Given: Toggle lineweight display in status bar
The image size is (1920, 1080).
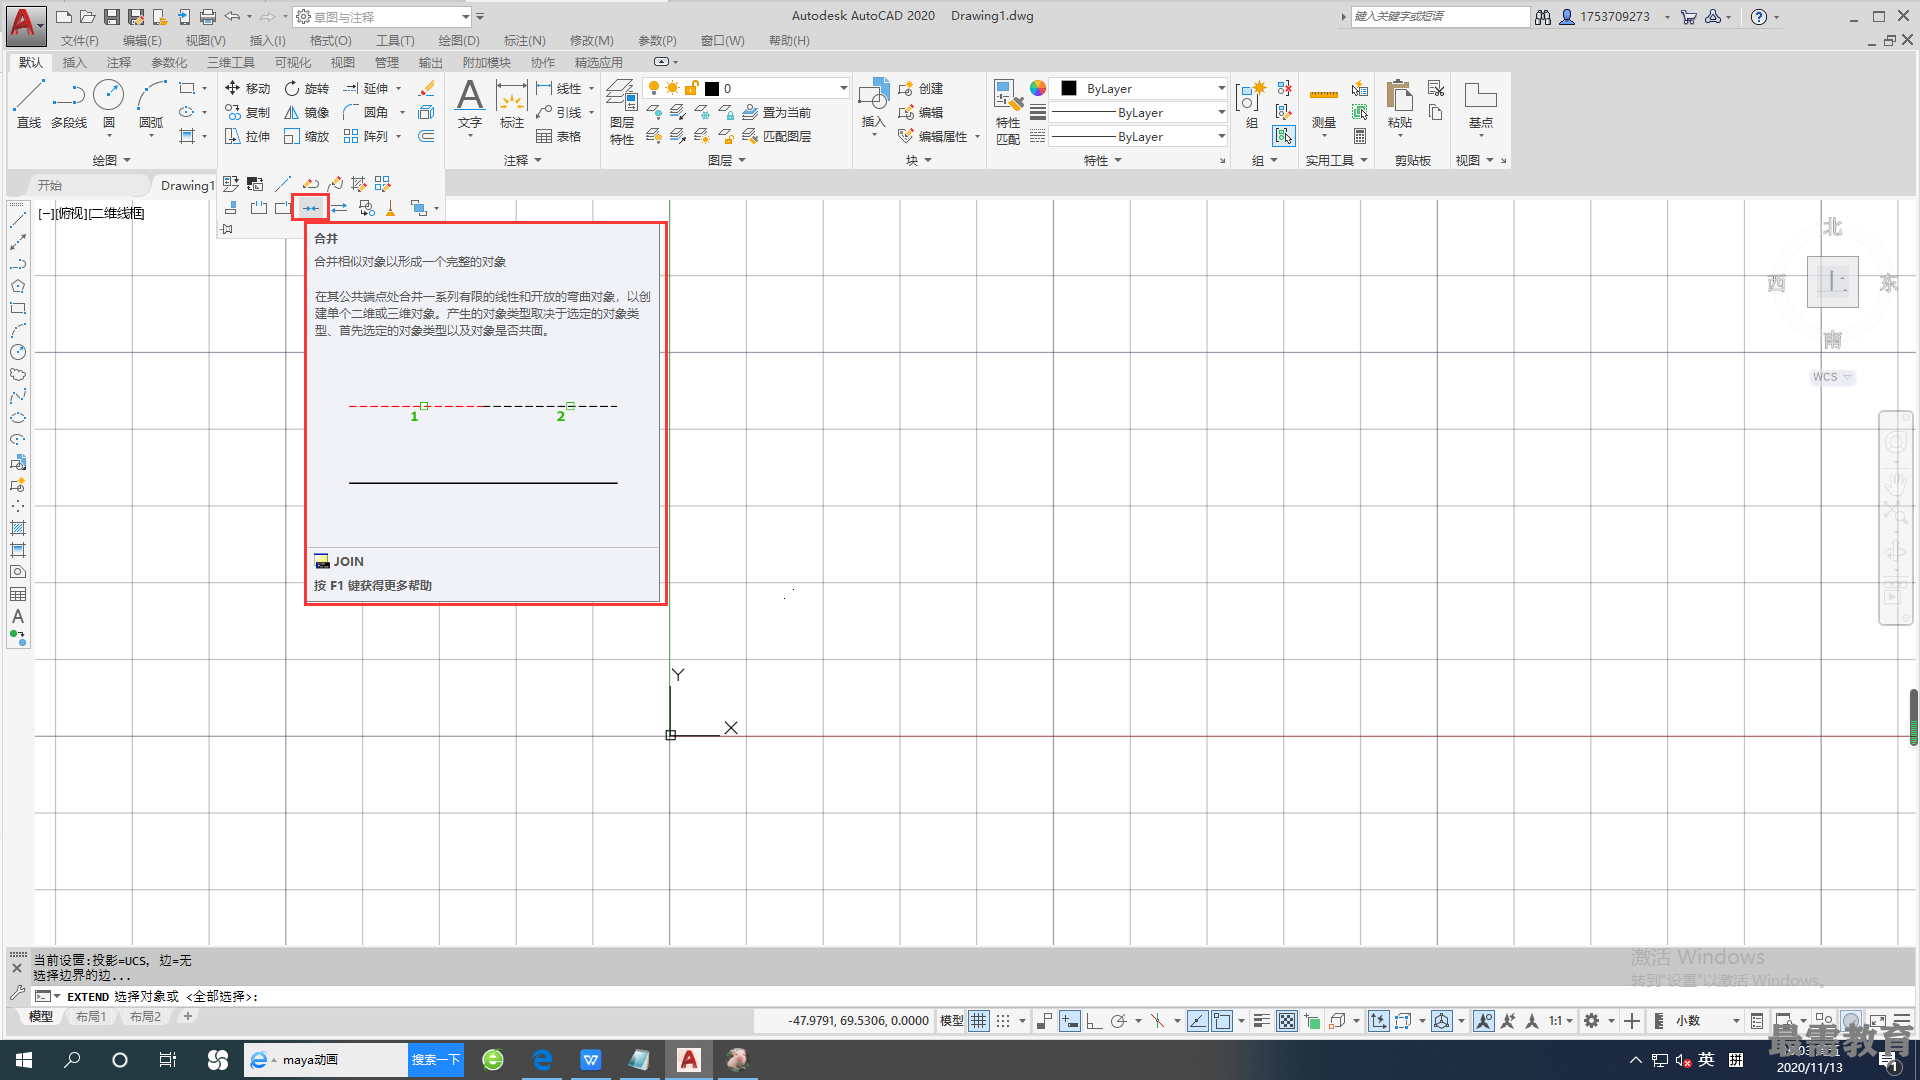Looking at the screenshot, I should (x=1262, y=1021).
